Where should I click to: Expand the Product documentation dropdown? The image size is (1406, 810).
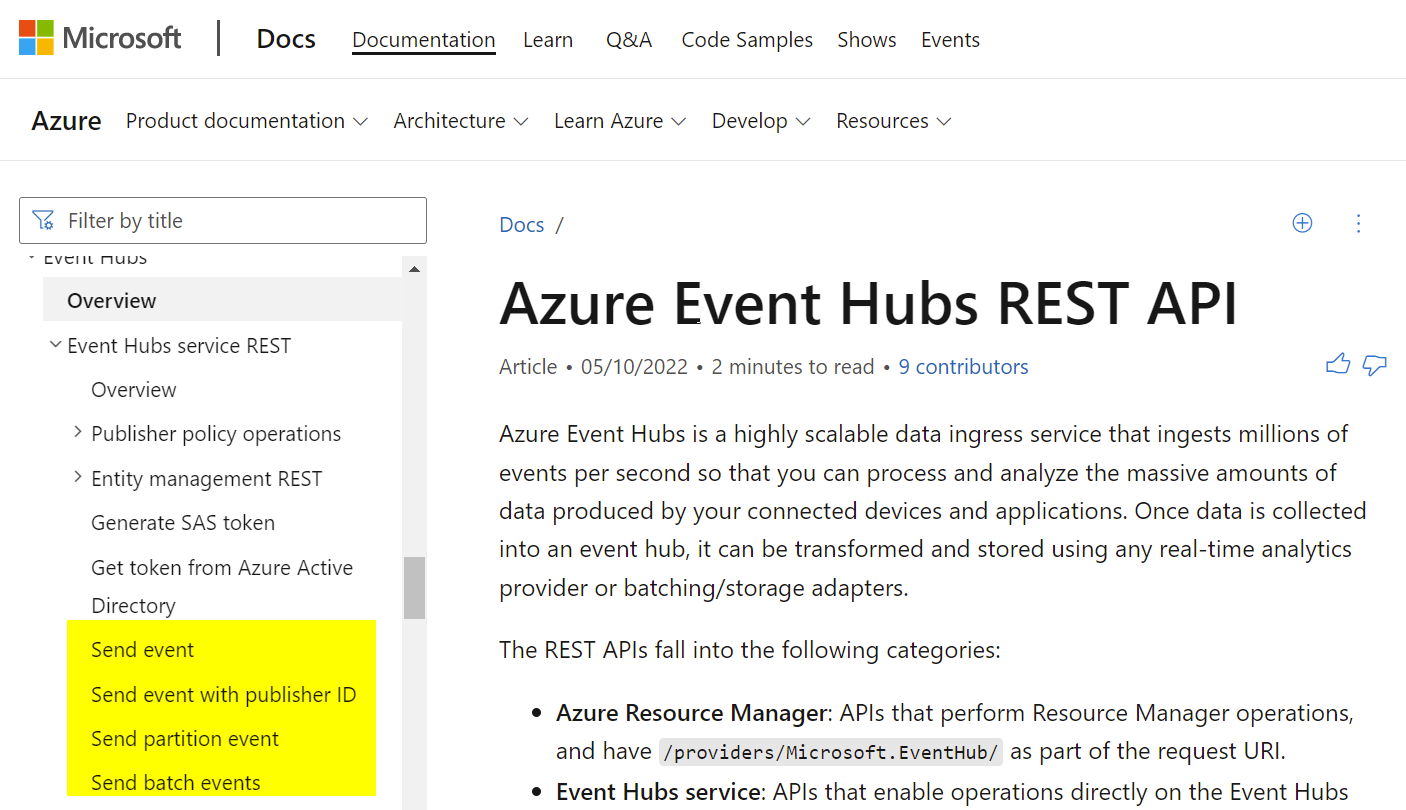click(x=247, y=121)
